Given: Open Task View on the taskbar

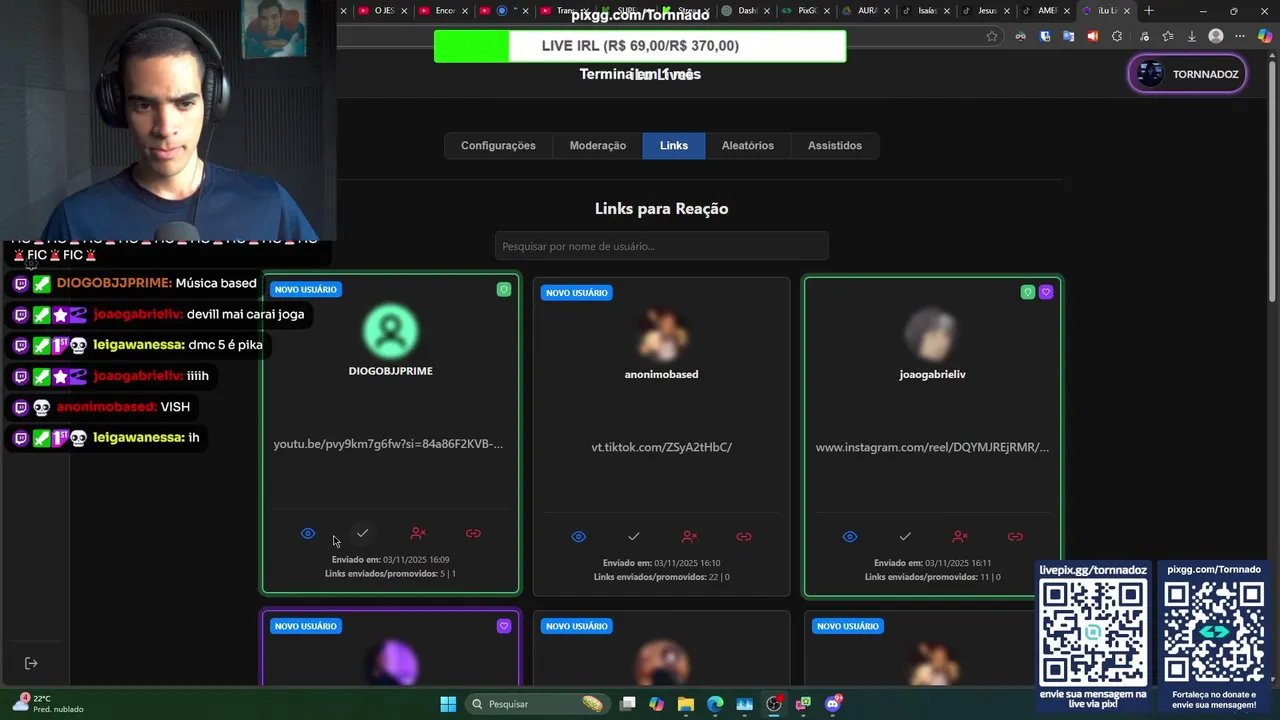Looking at the screenshot, I should click(628, 704).
